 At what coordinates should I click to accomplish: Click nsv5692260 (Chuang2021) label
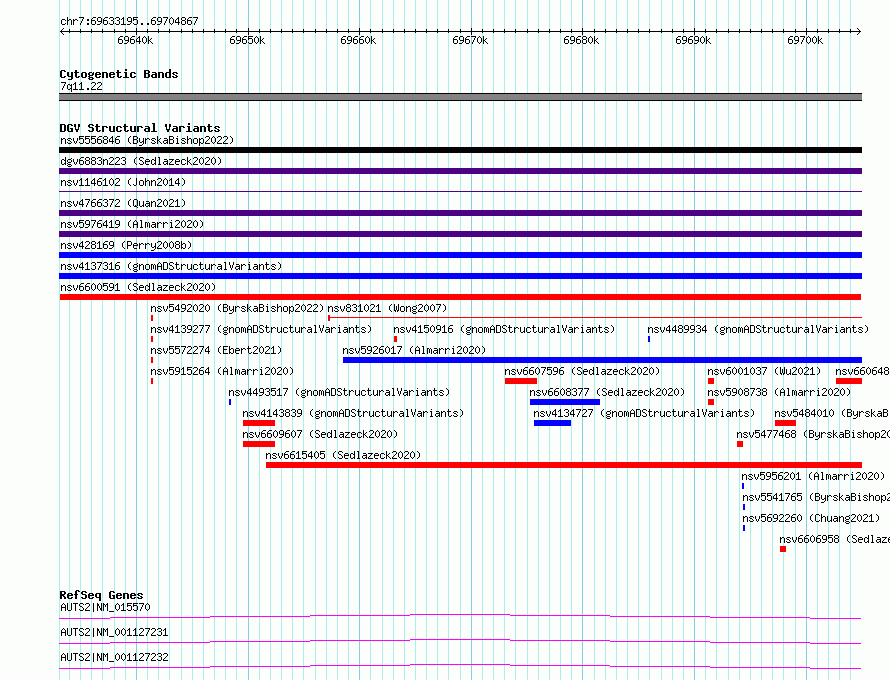[x=811, y=518]
